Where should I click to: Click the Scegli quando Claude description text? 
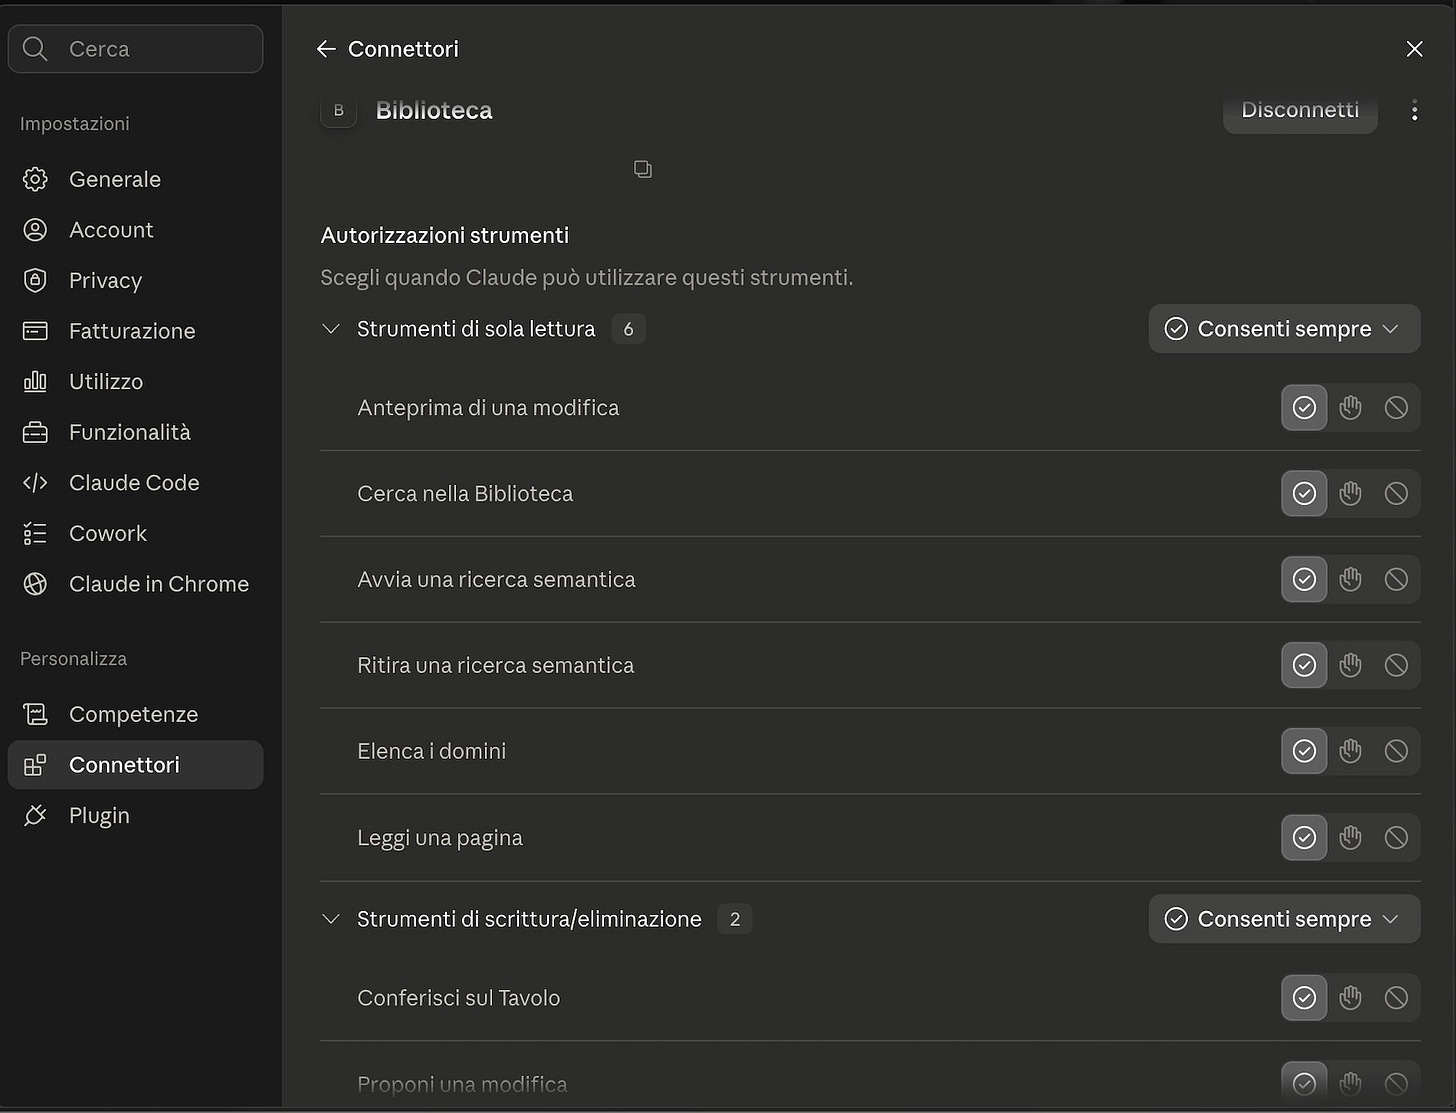click(587, 277)
